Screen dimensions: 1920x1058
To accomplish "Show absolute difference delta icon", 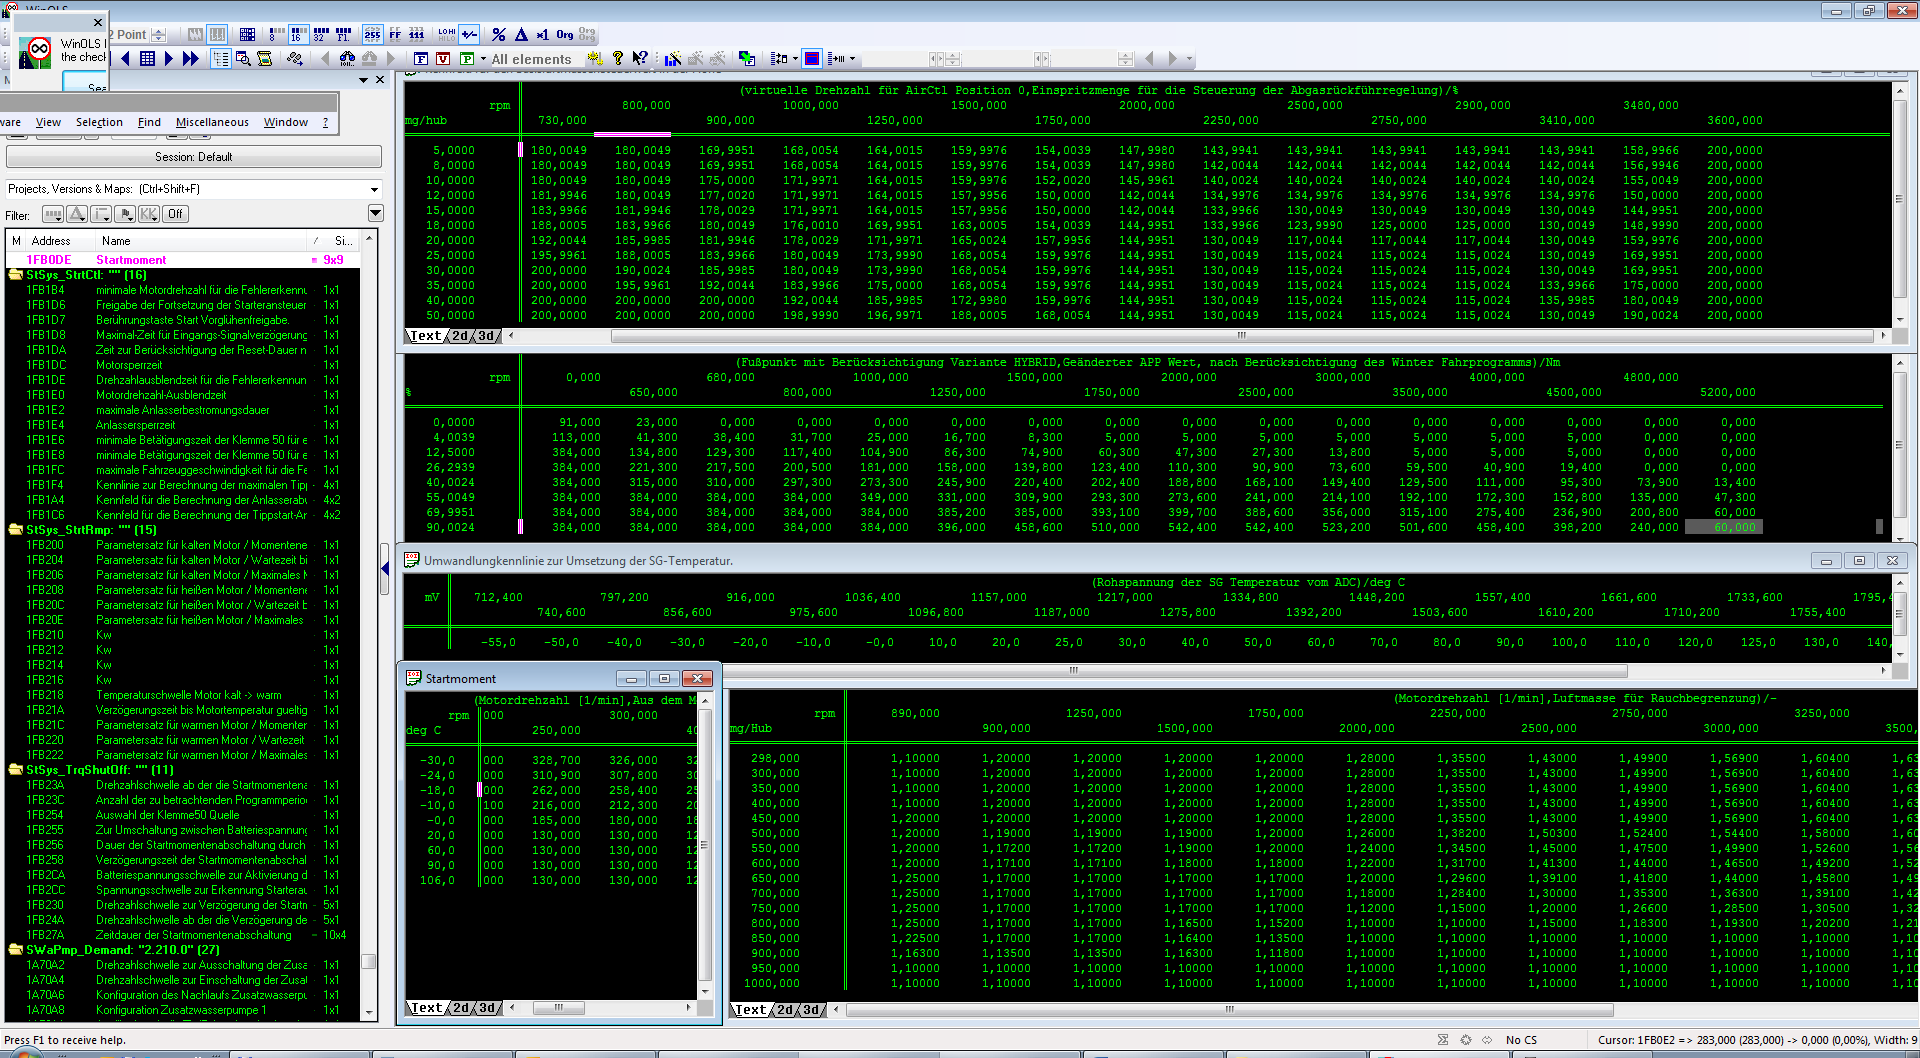I will coord(521,34).
